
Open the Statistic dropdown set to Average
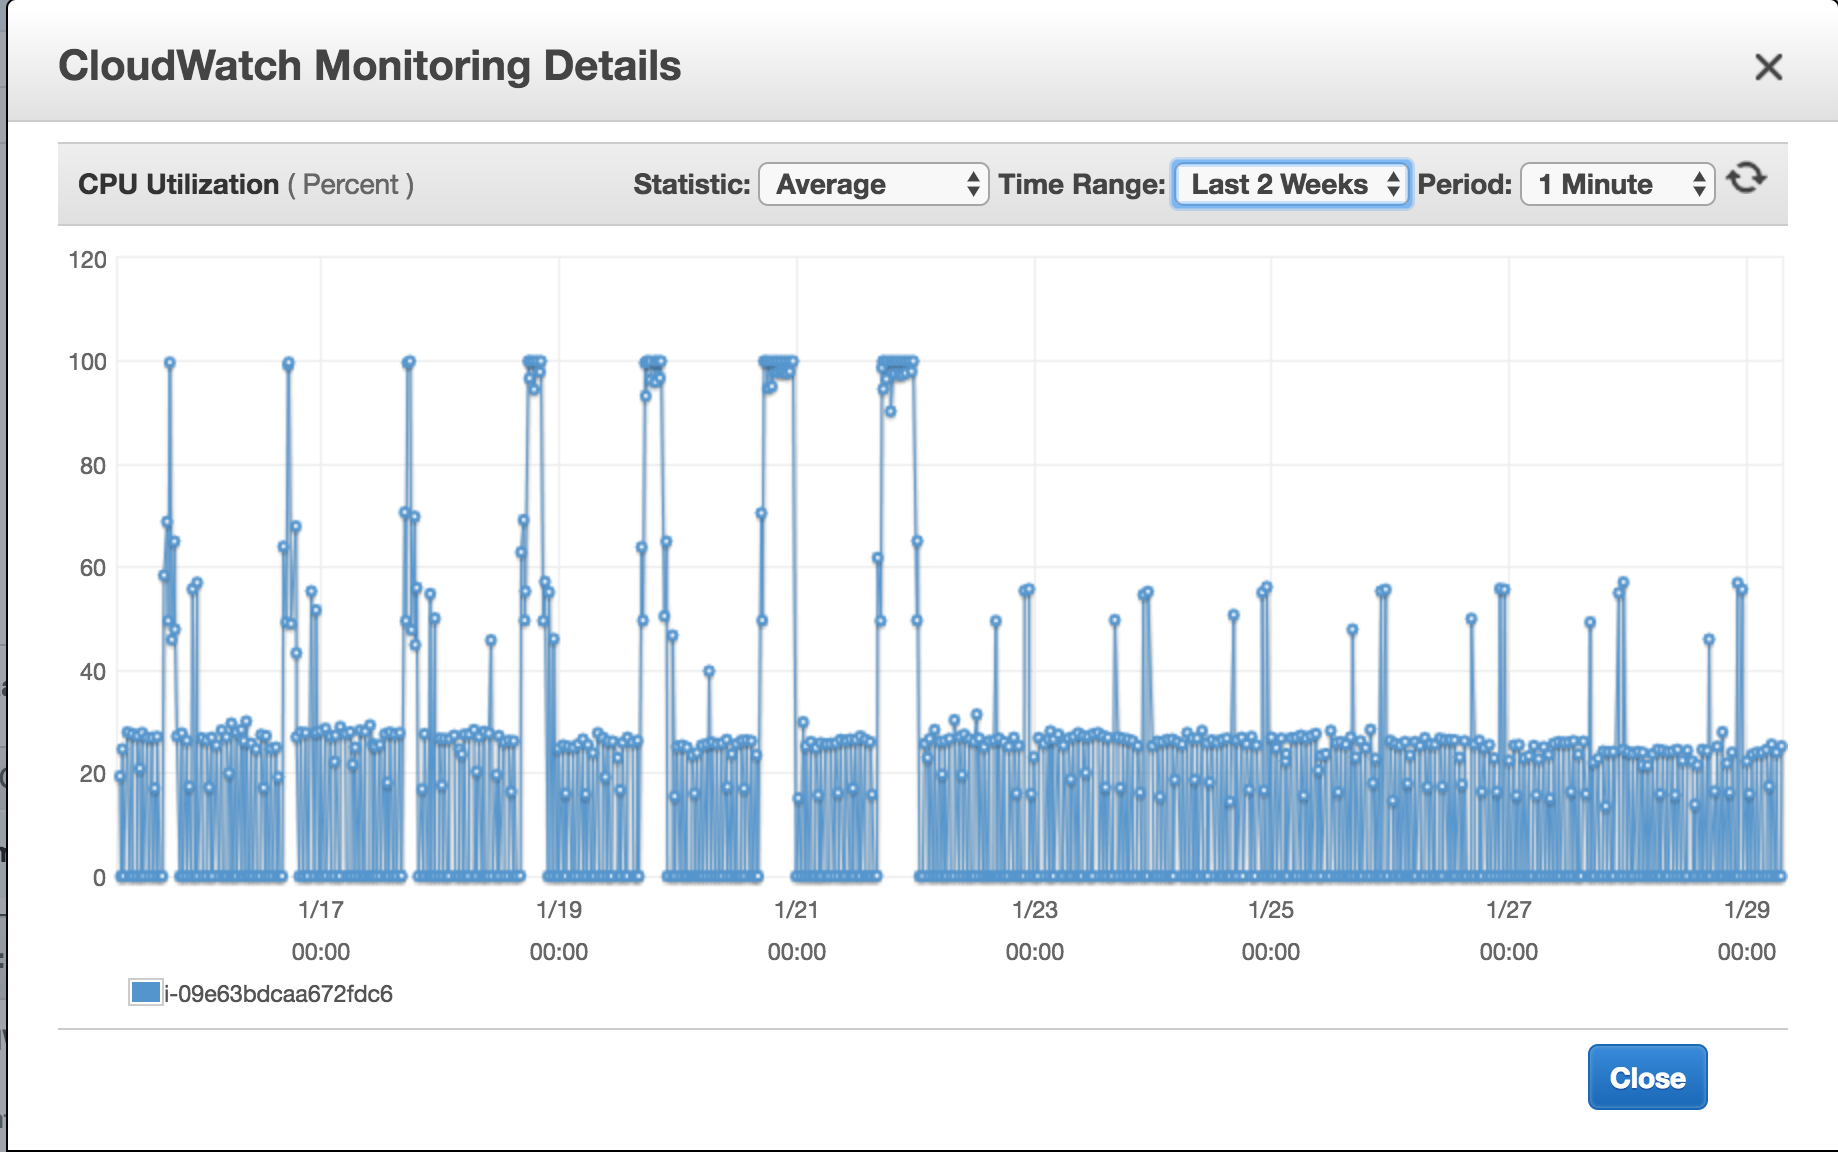874,184
